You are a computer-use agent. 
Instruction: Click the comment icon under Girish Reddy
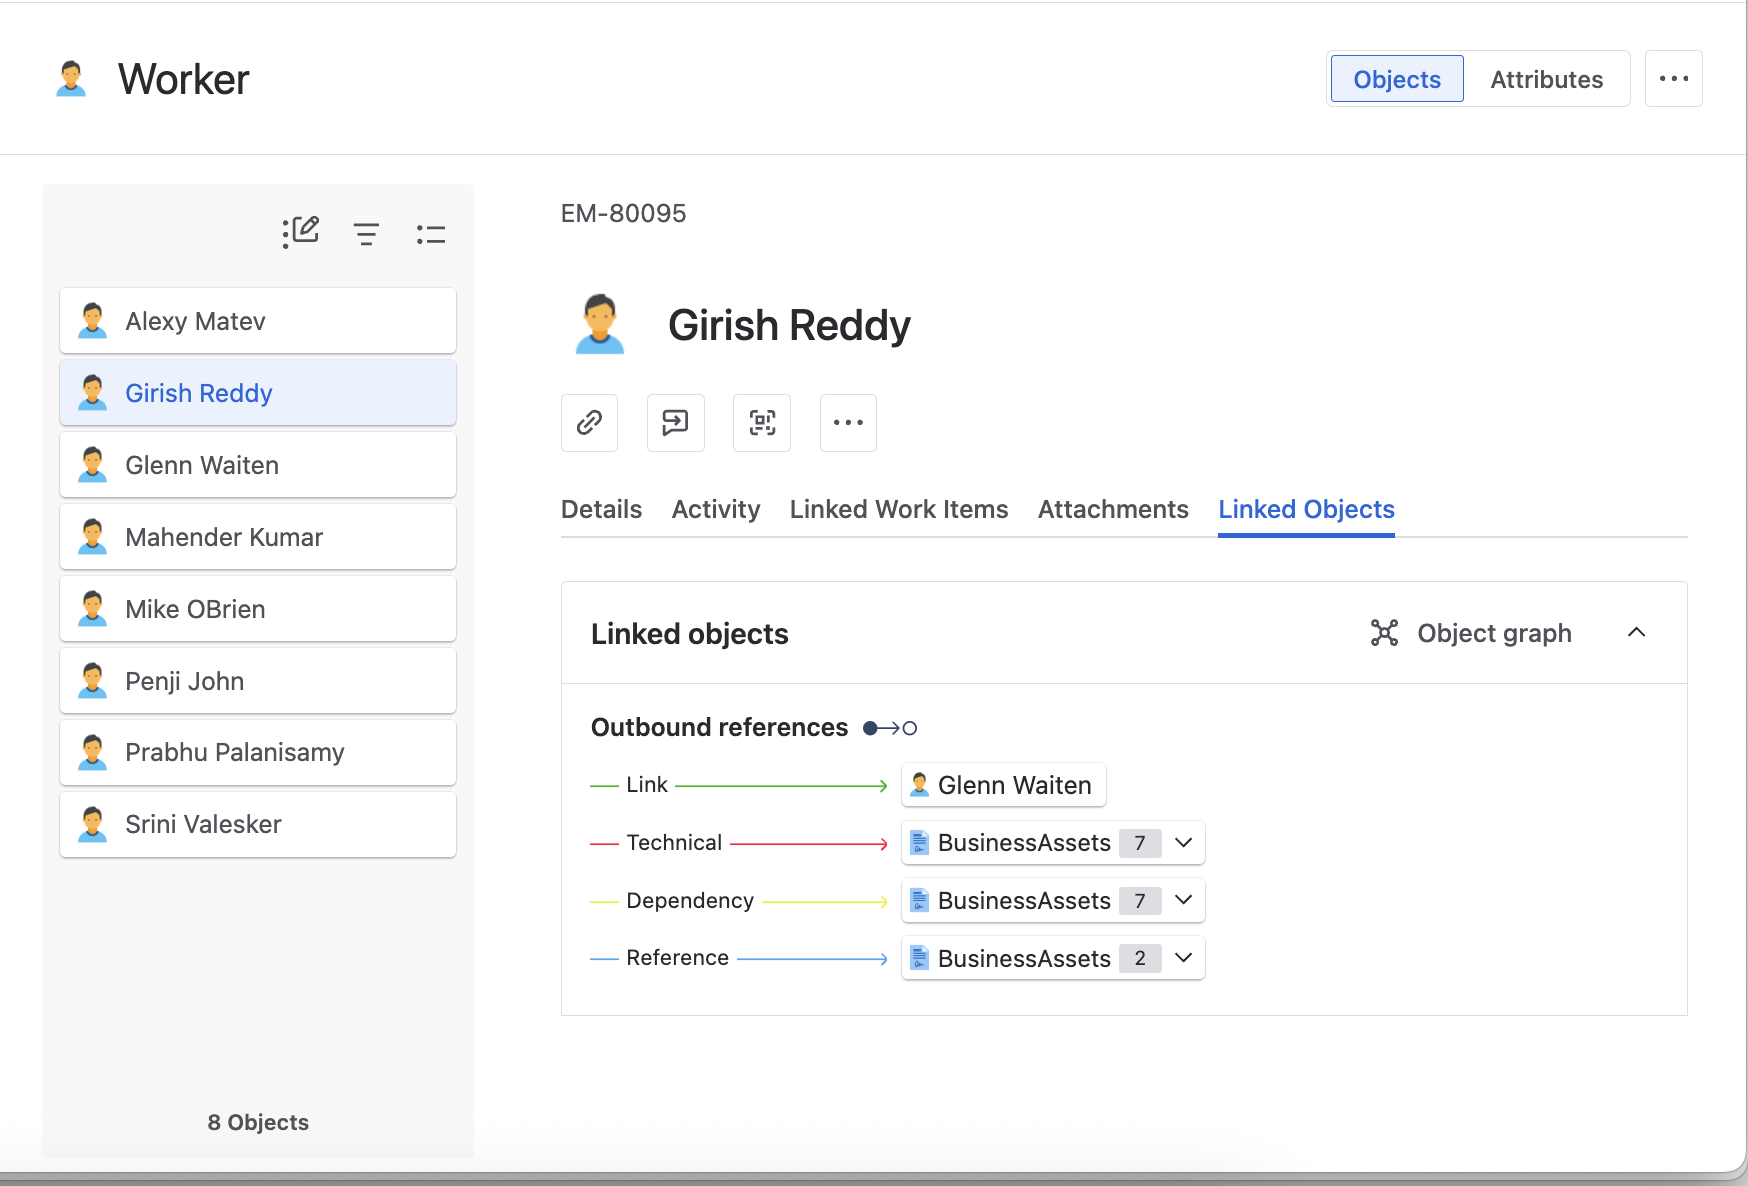click(676, 423)
